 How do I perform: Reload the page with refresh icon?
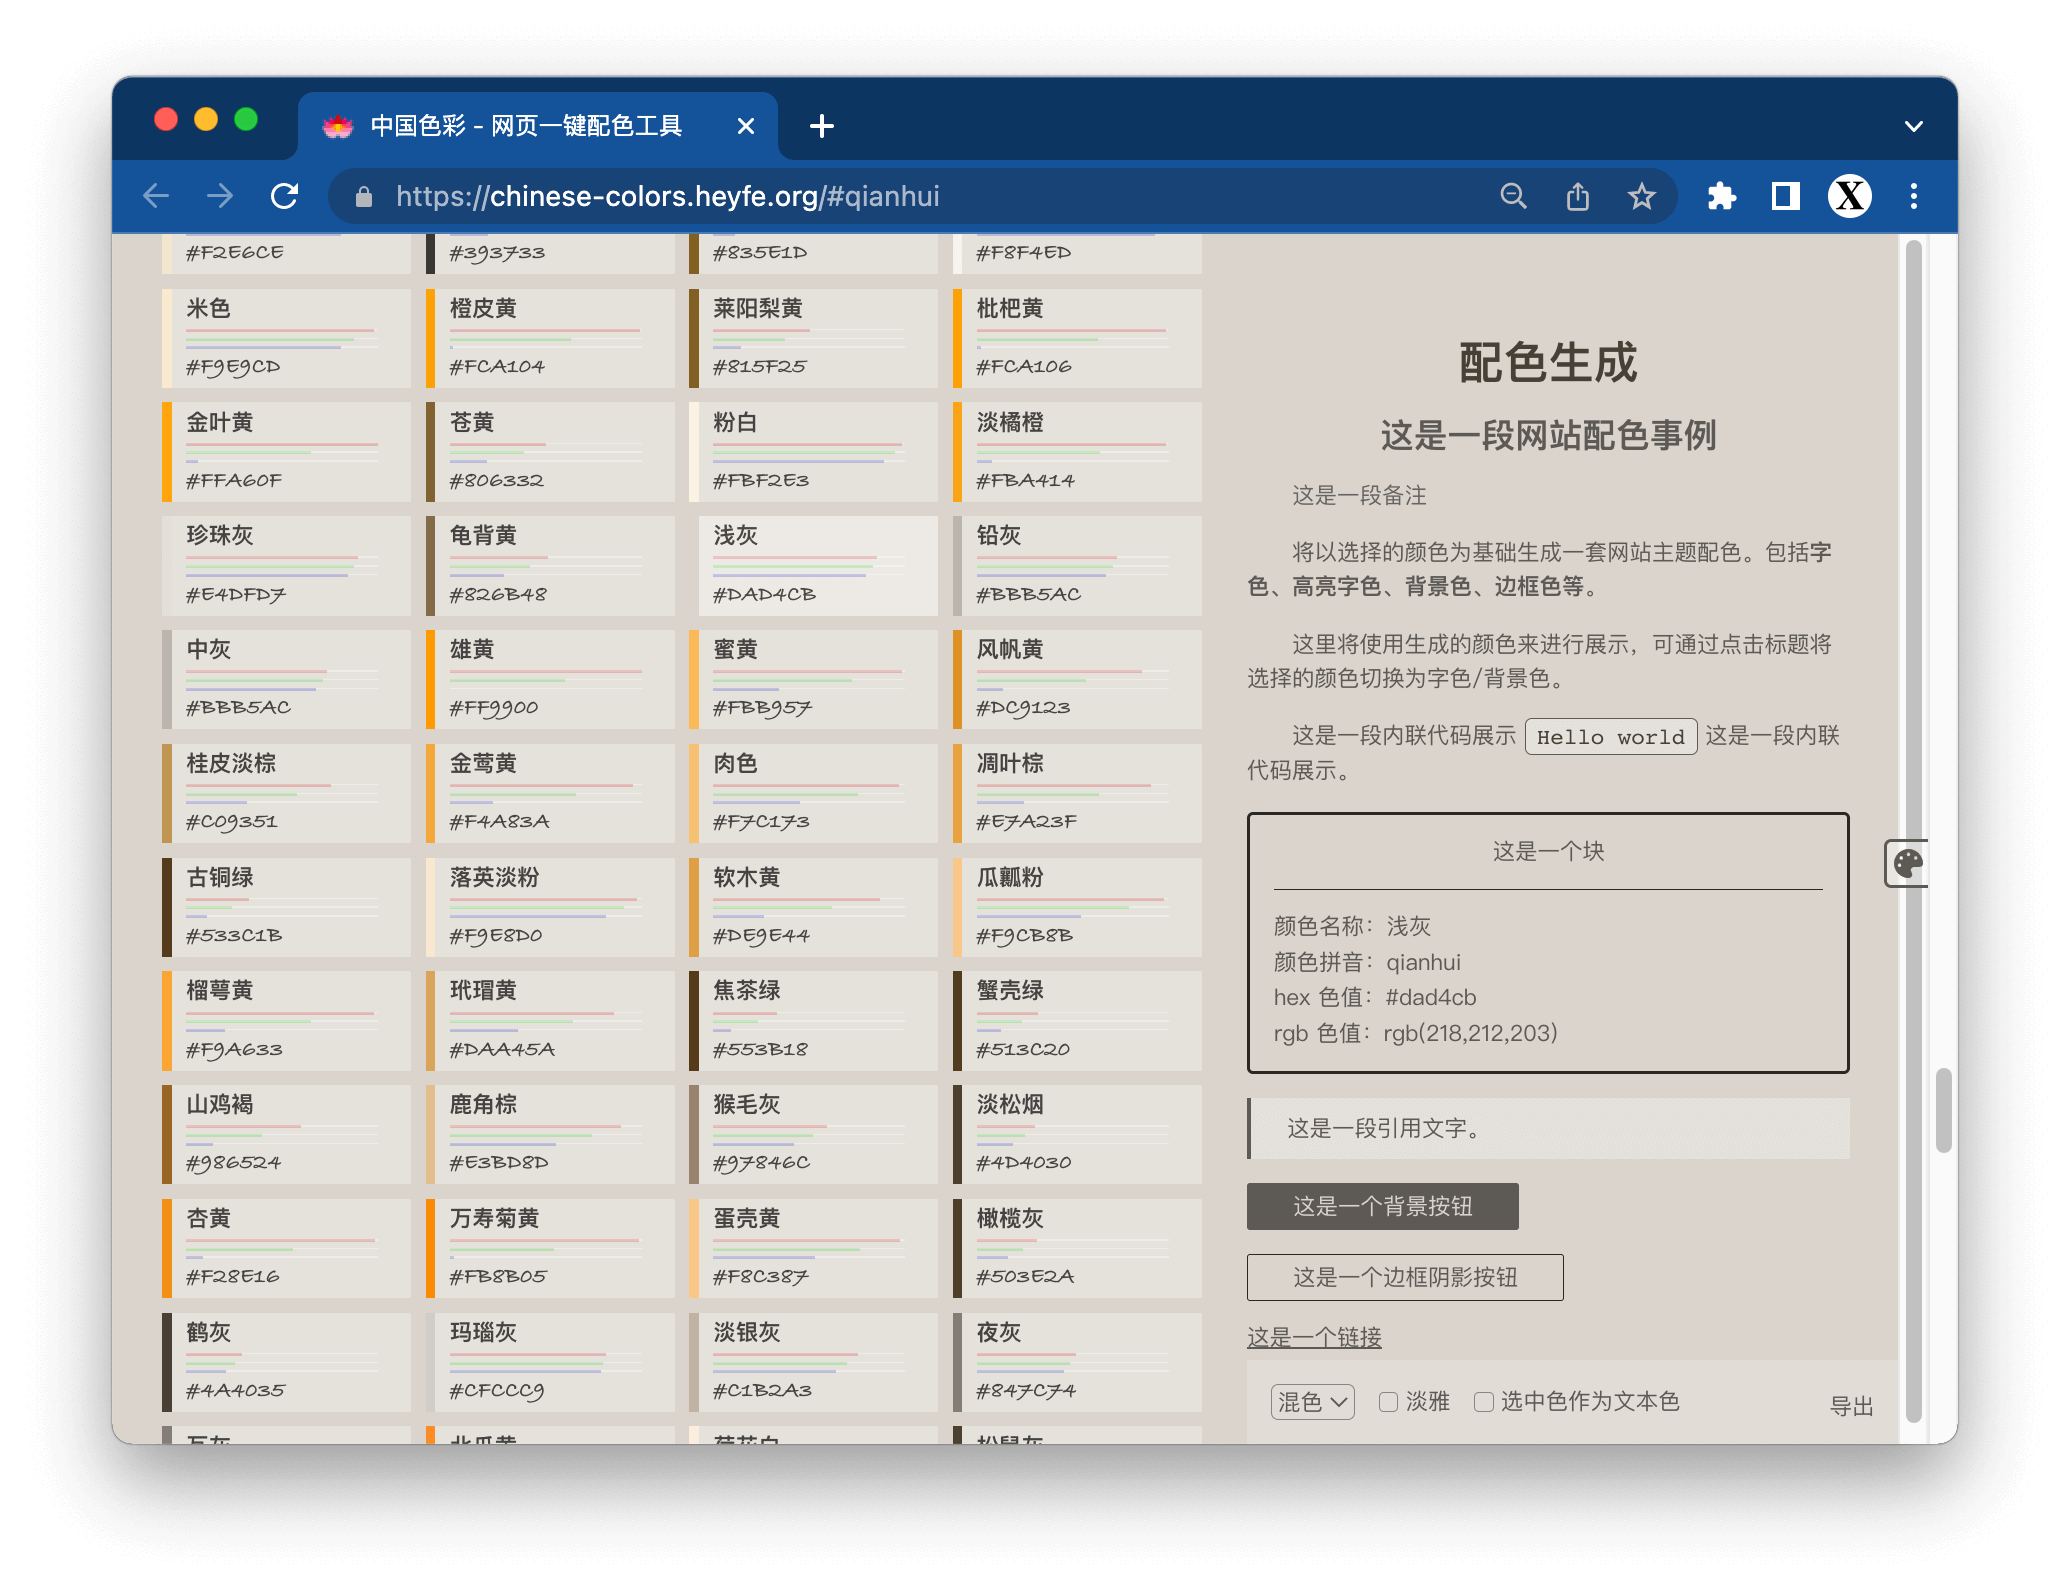point(285,196)
